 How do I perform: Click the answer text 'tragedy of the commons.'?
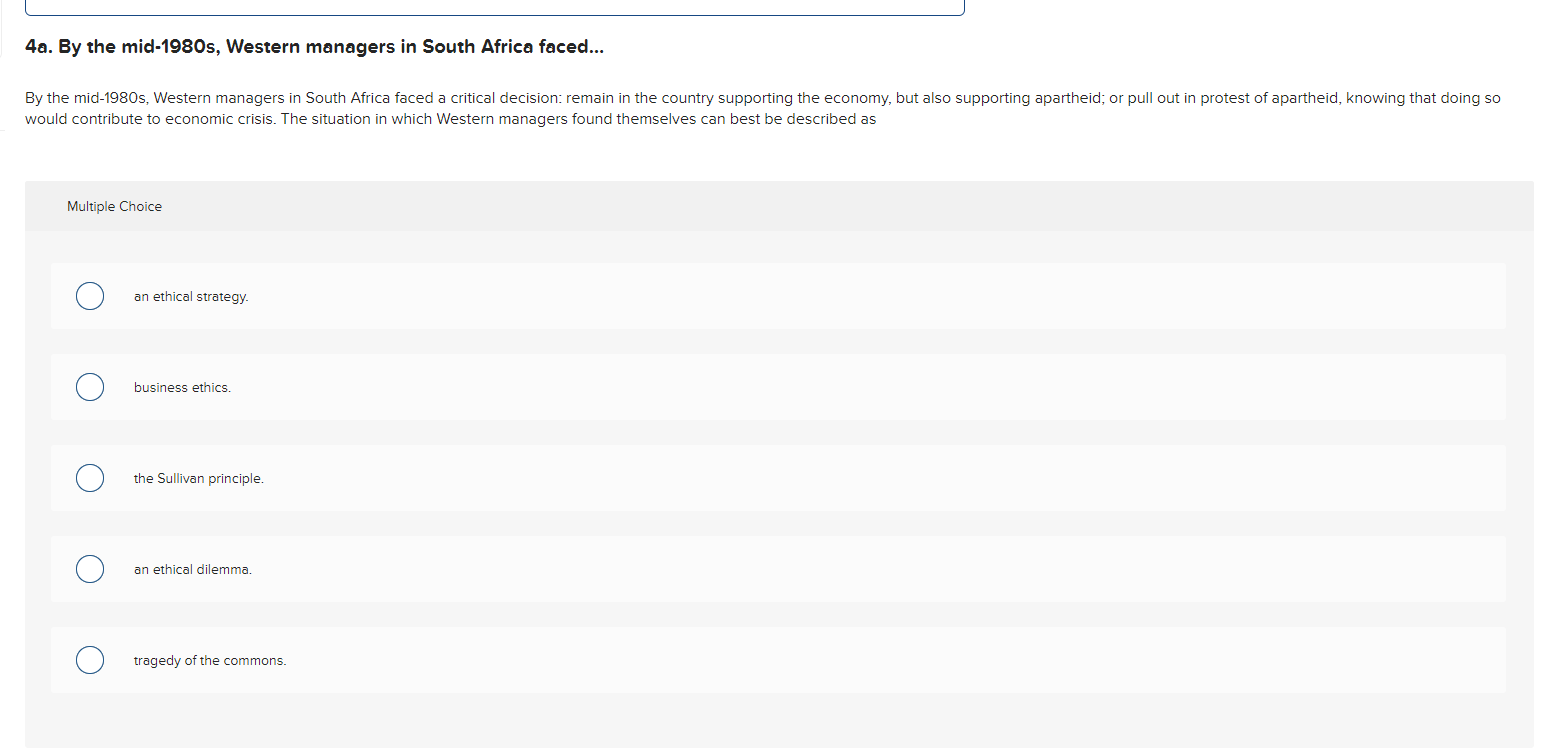pos(210,661)
